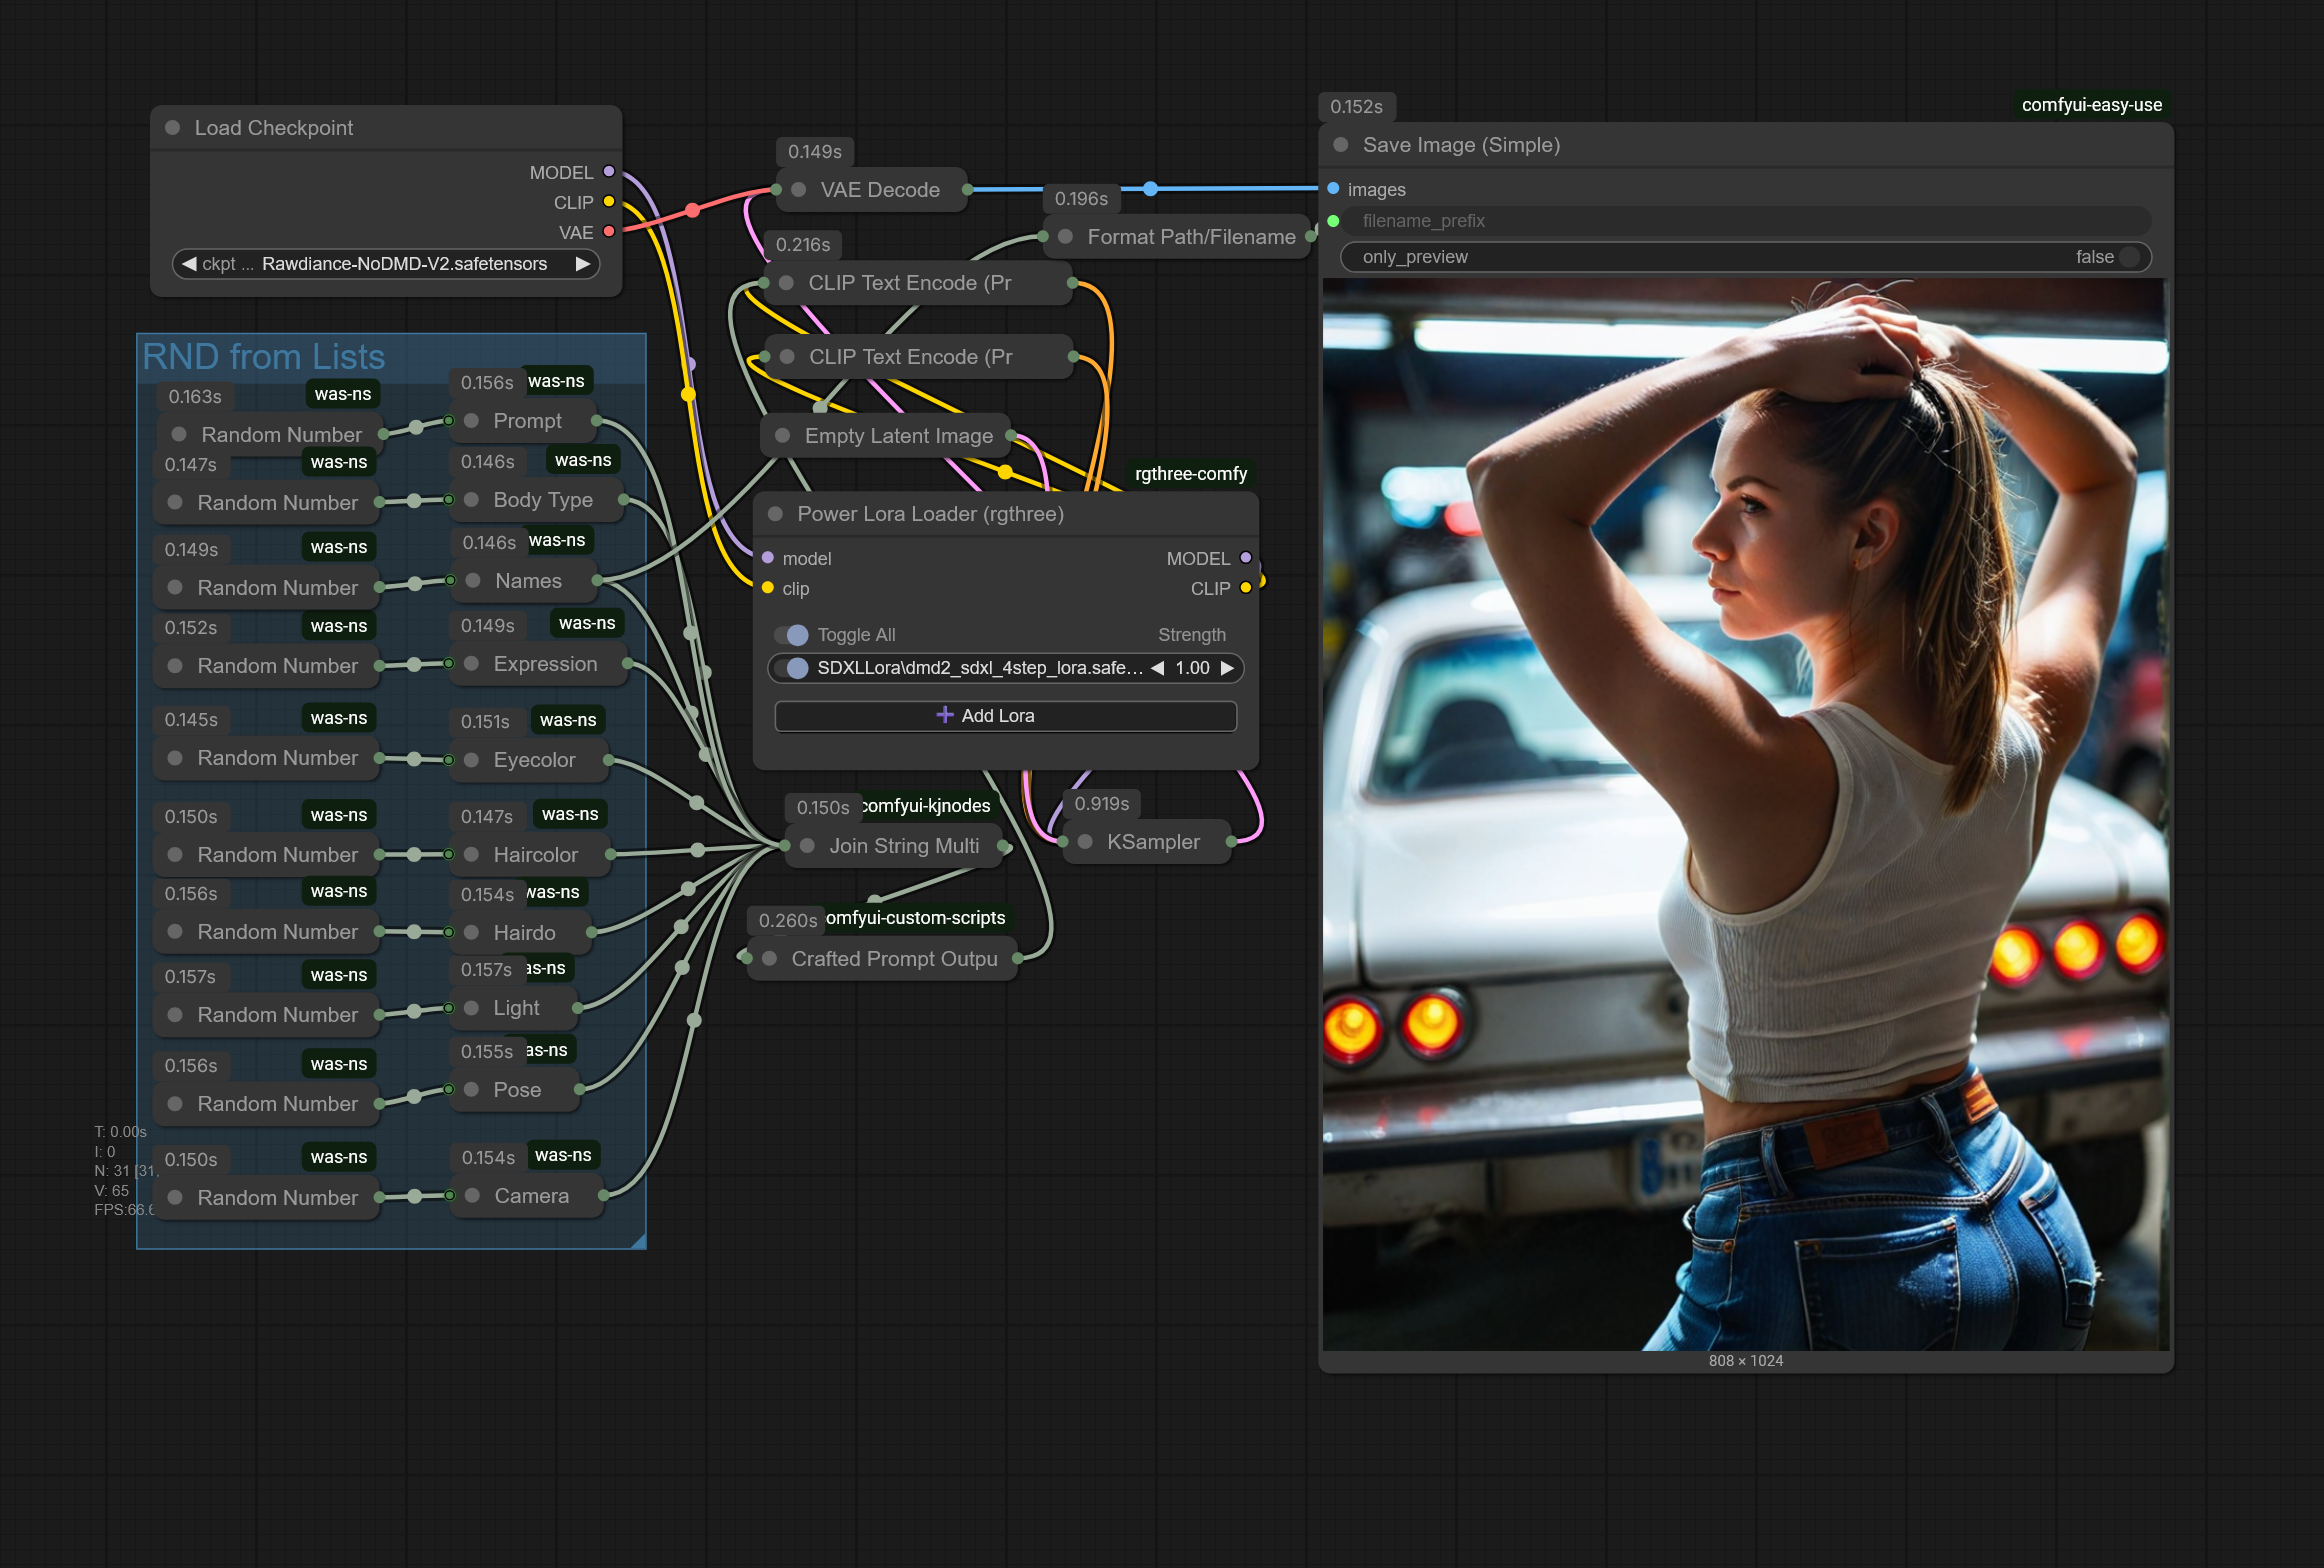Open the Rawdiance-NoDMD-V2.safetensors checkpoint selector
Viewport: 2324px width, 1568px height.
(x=404, y=264)
